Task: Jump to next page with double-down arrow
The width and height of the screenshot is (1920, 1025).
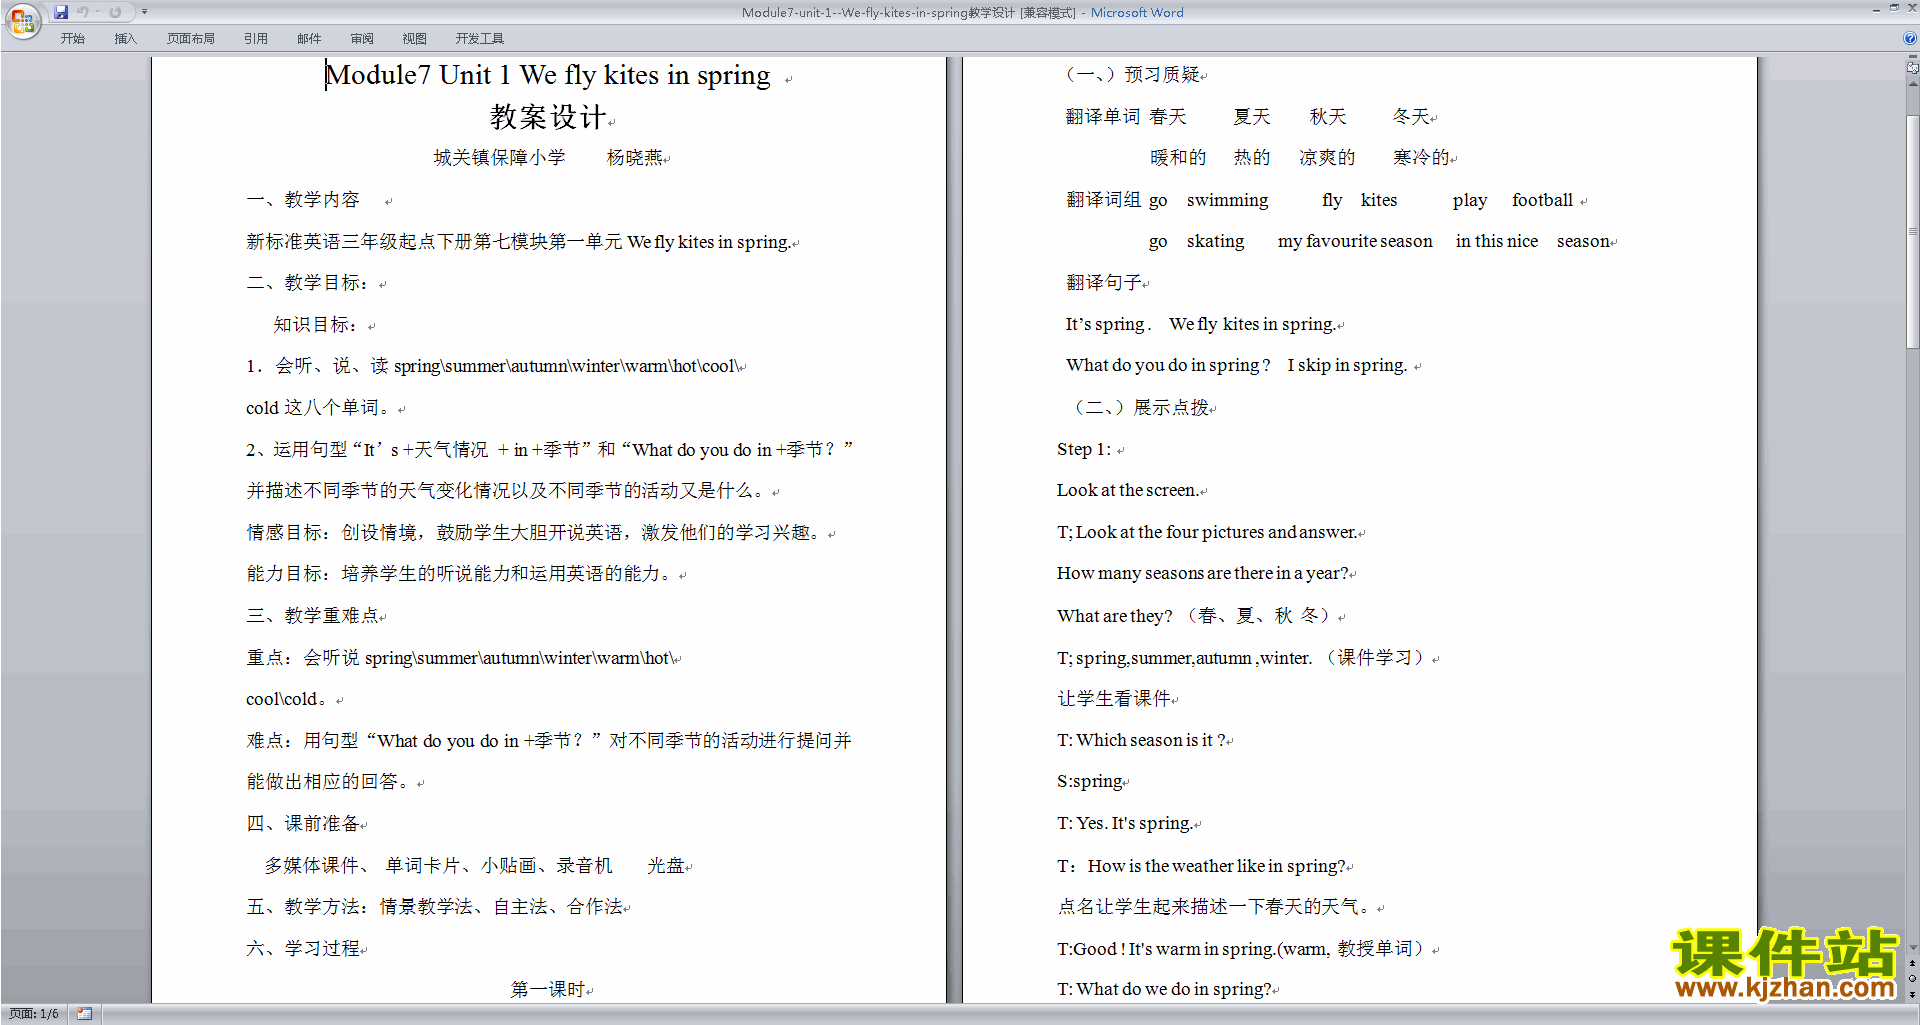Action: point(1912,994)
